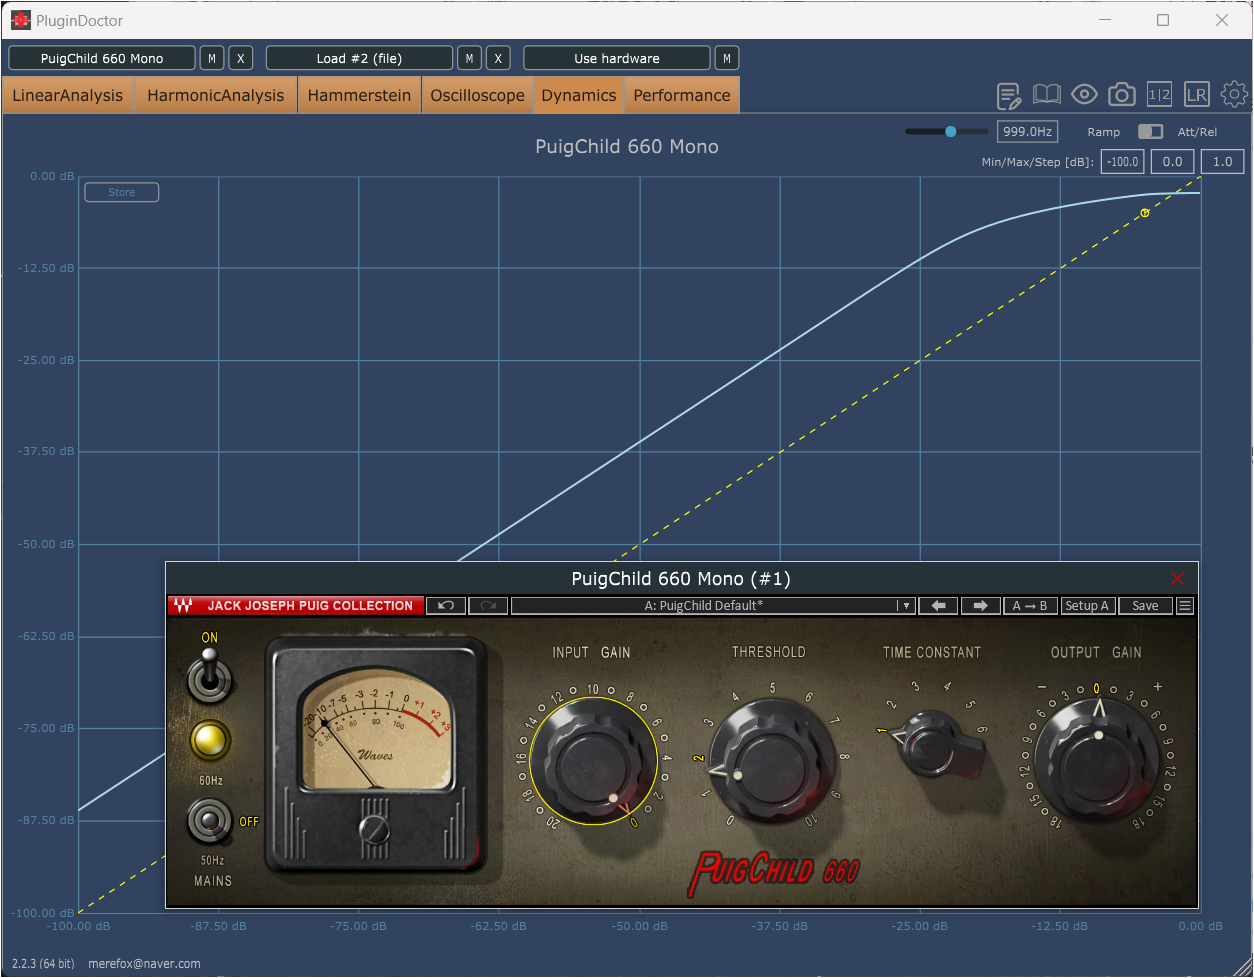Click the eye view icon
The image size is (1254, 978).
[1084, 95]
